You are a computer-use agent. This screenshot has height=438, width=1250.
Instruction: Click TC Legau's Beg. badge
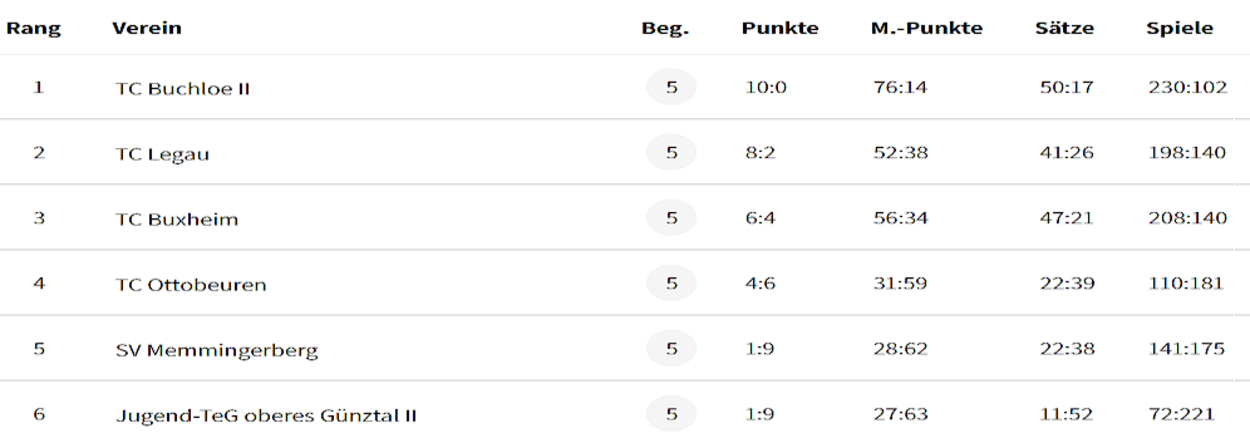672,153
